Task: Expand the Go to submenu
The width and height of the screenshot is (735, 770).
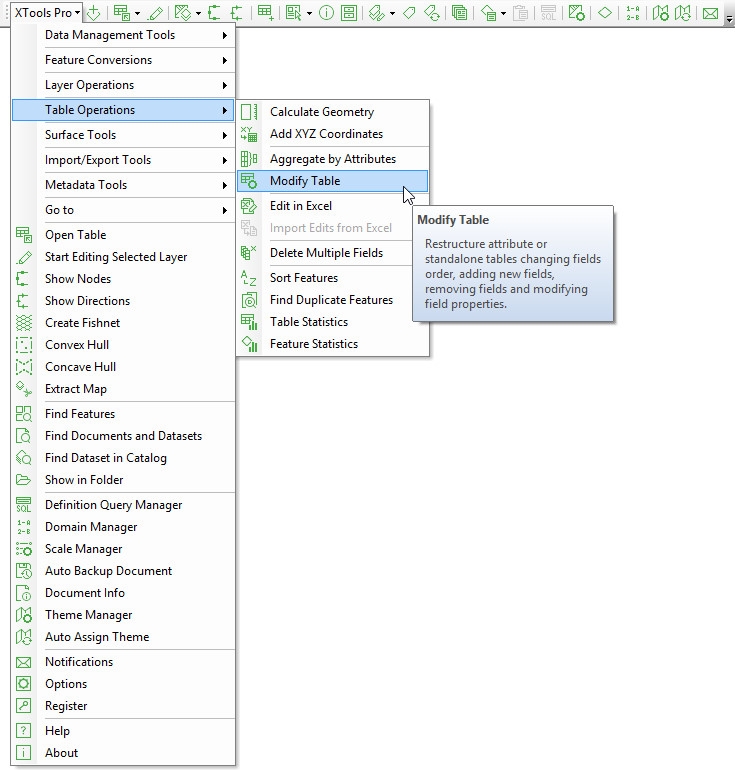Action: 124,210
